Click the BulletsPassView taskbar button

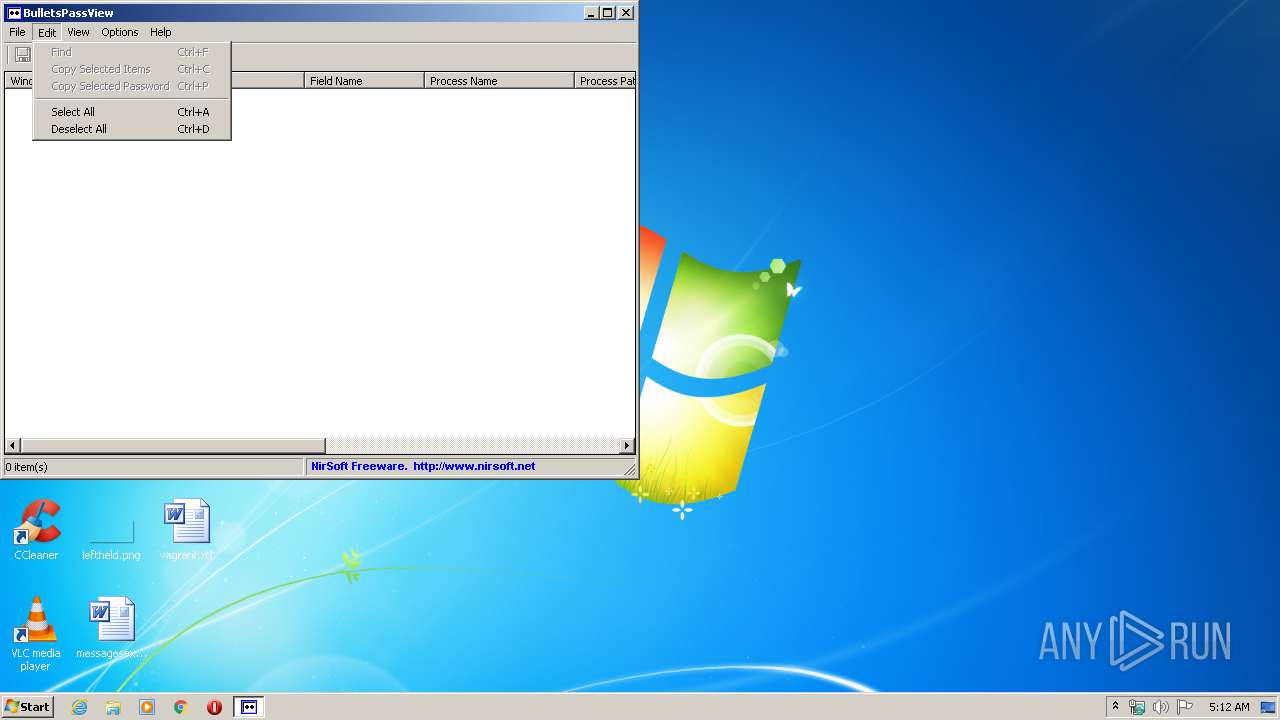[x=249, y=707]
